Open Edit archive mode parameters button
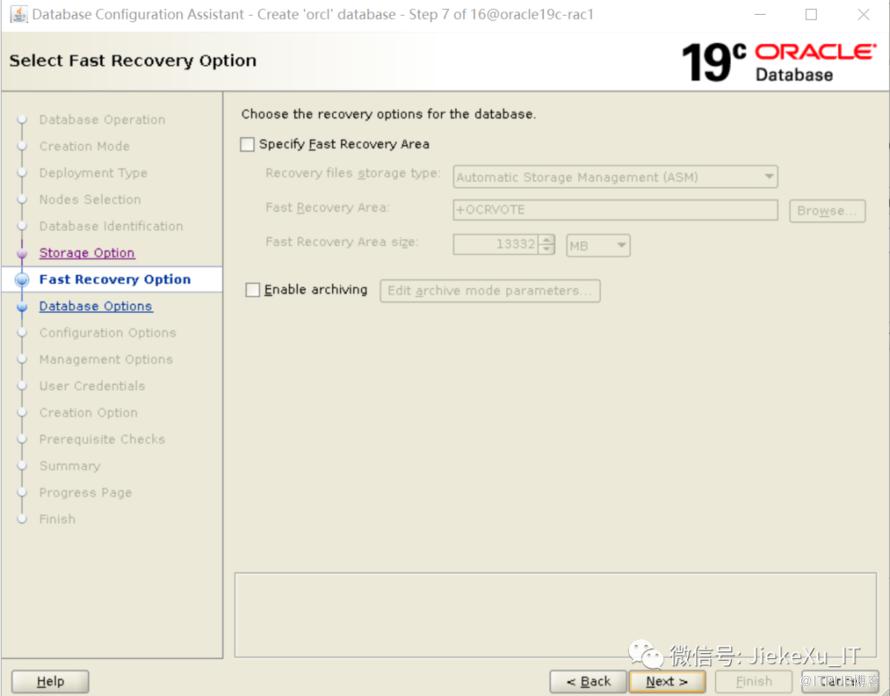 tap(490, 291)
